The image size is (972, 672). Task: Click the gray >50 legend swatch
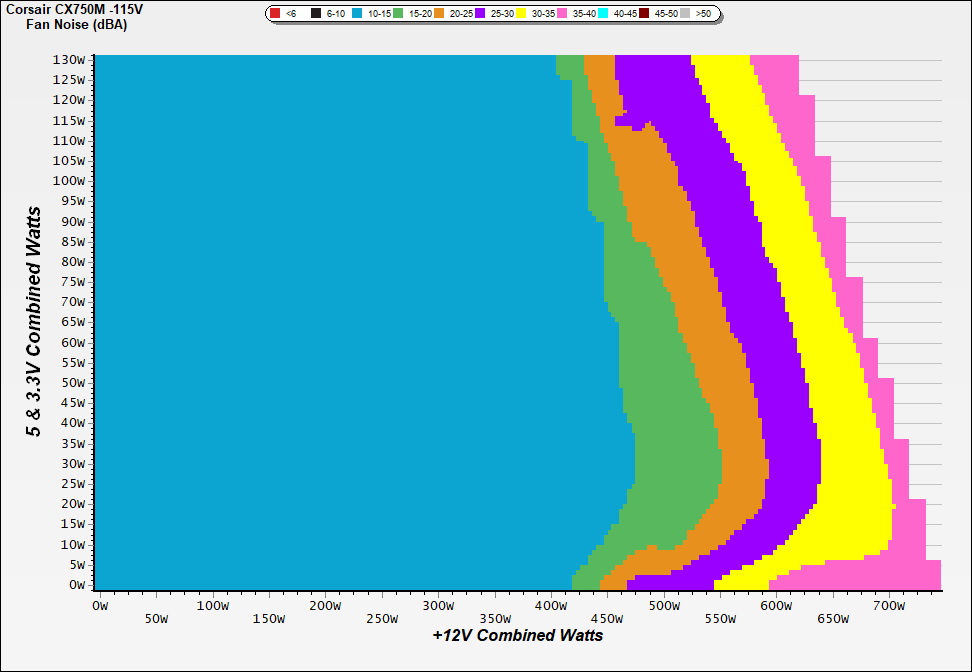click(x=685, y=14)
